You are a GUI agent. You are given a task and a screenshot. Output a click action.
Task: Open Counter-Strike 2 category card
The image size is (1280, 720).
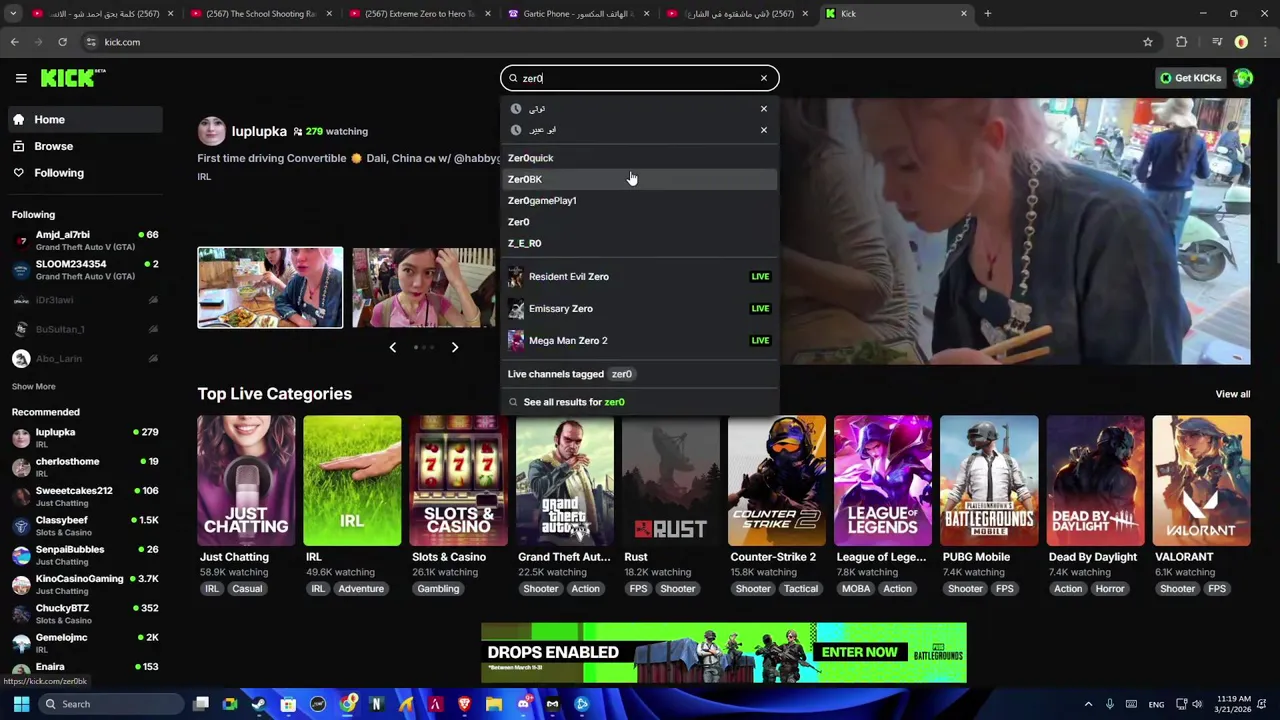[777, 481]
